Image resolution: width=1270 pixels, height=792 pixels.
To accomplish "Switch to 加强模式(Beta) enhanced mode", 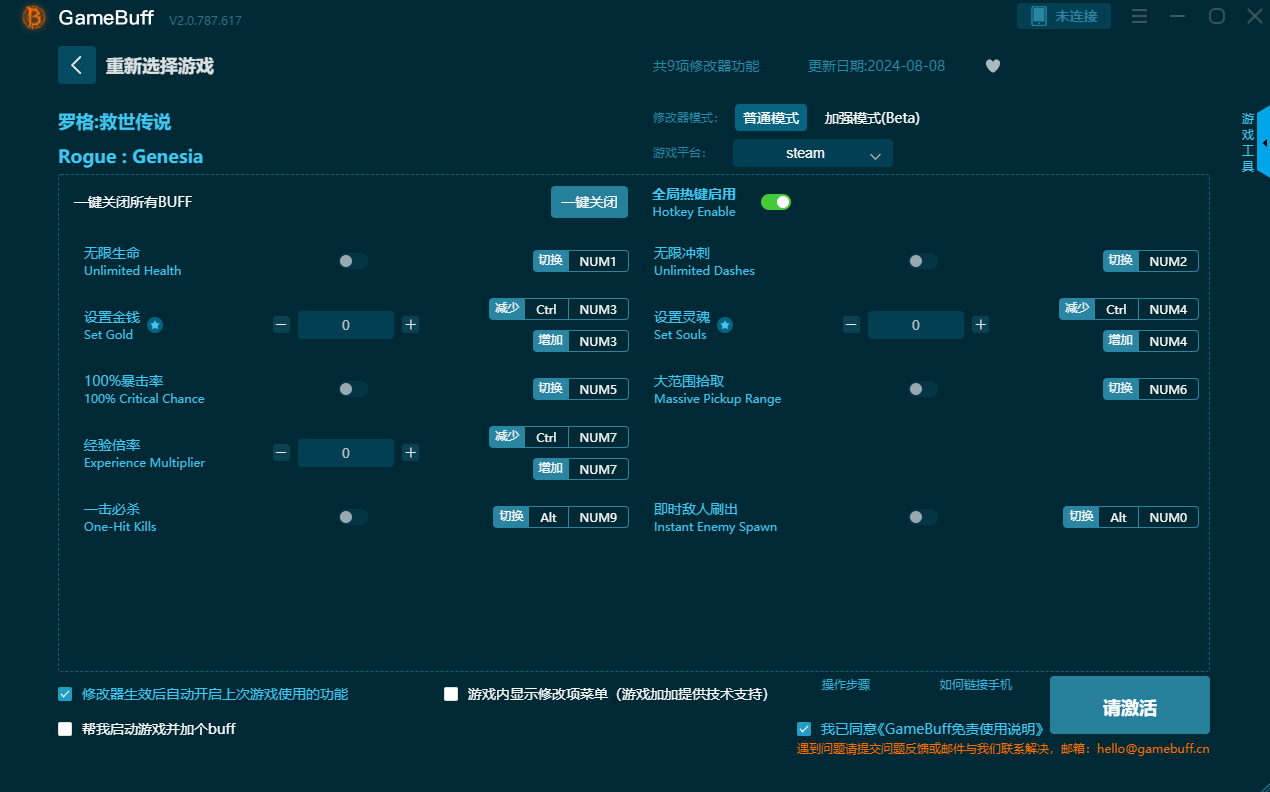I will (872, 118).
